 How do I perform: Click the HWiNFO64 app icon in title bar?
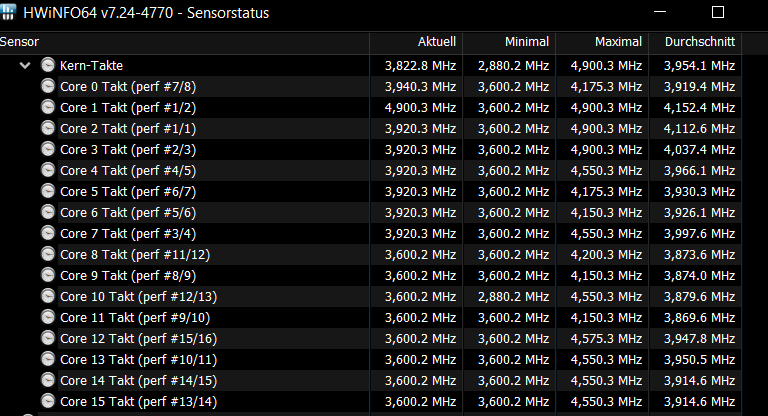tap(10, 13)
